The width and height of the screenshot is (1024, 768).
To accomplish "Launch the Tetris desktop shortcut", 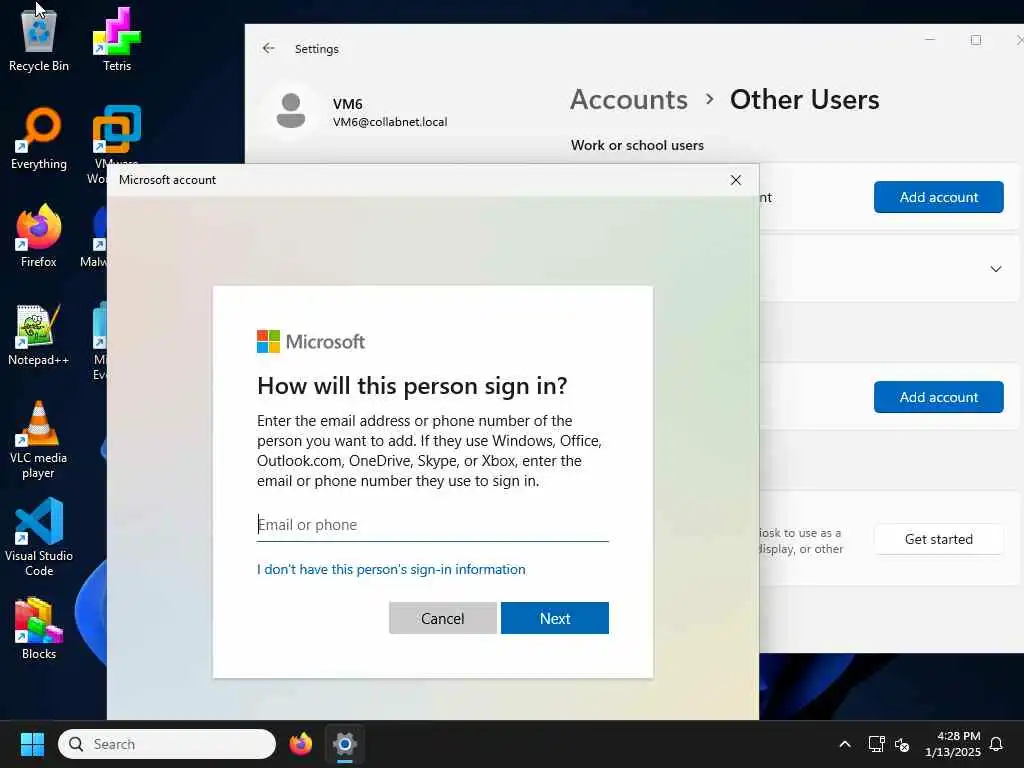I will pos(117,40).
